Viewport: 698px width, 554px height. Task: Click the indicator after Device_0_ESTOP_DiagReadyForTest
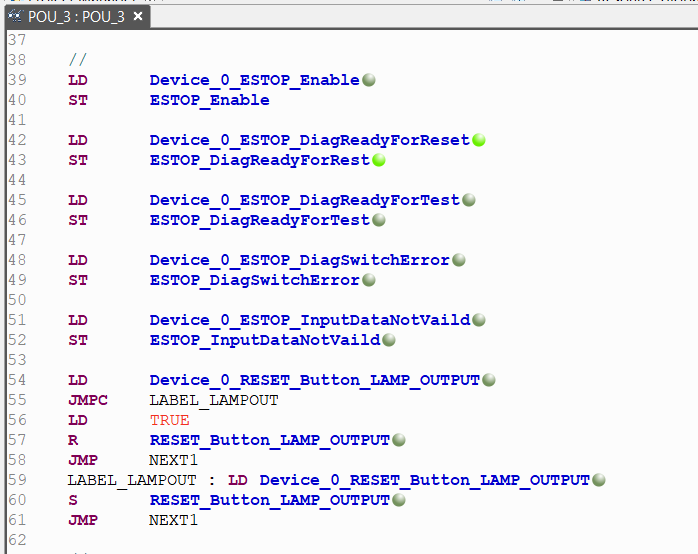pyautogui.click(x=469, y=200)
